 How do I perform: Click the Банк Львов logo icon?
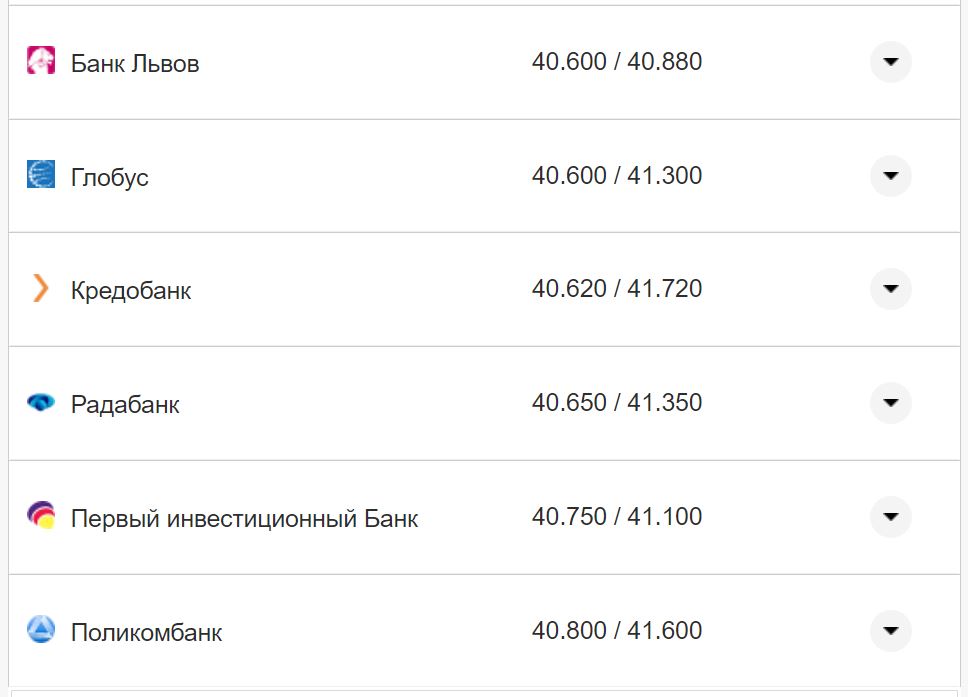[39, 62]
